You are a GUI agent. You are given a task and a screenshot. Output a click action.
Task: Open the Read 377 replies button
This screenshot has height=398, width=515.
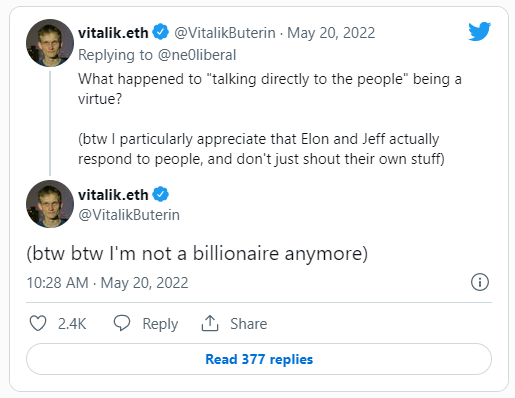point(259,359)
